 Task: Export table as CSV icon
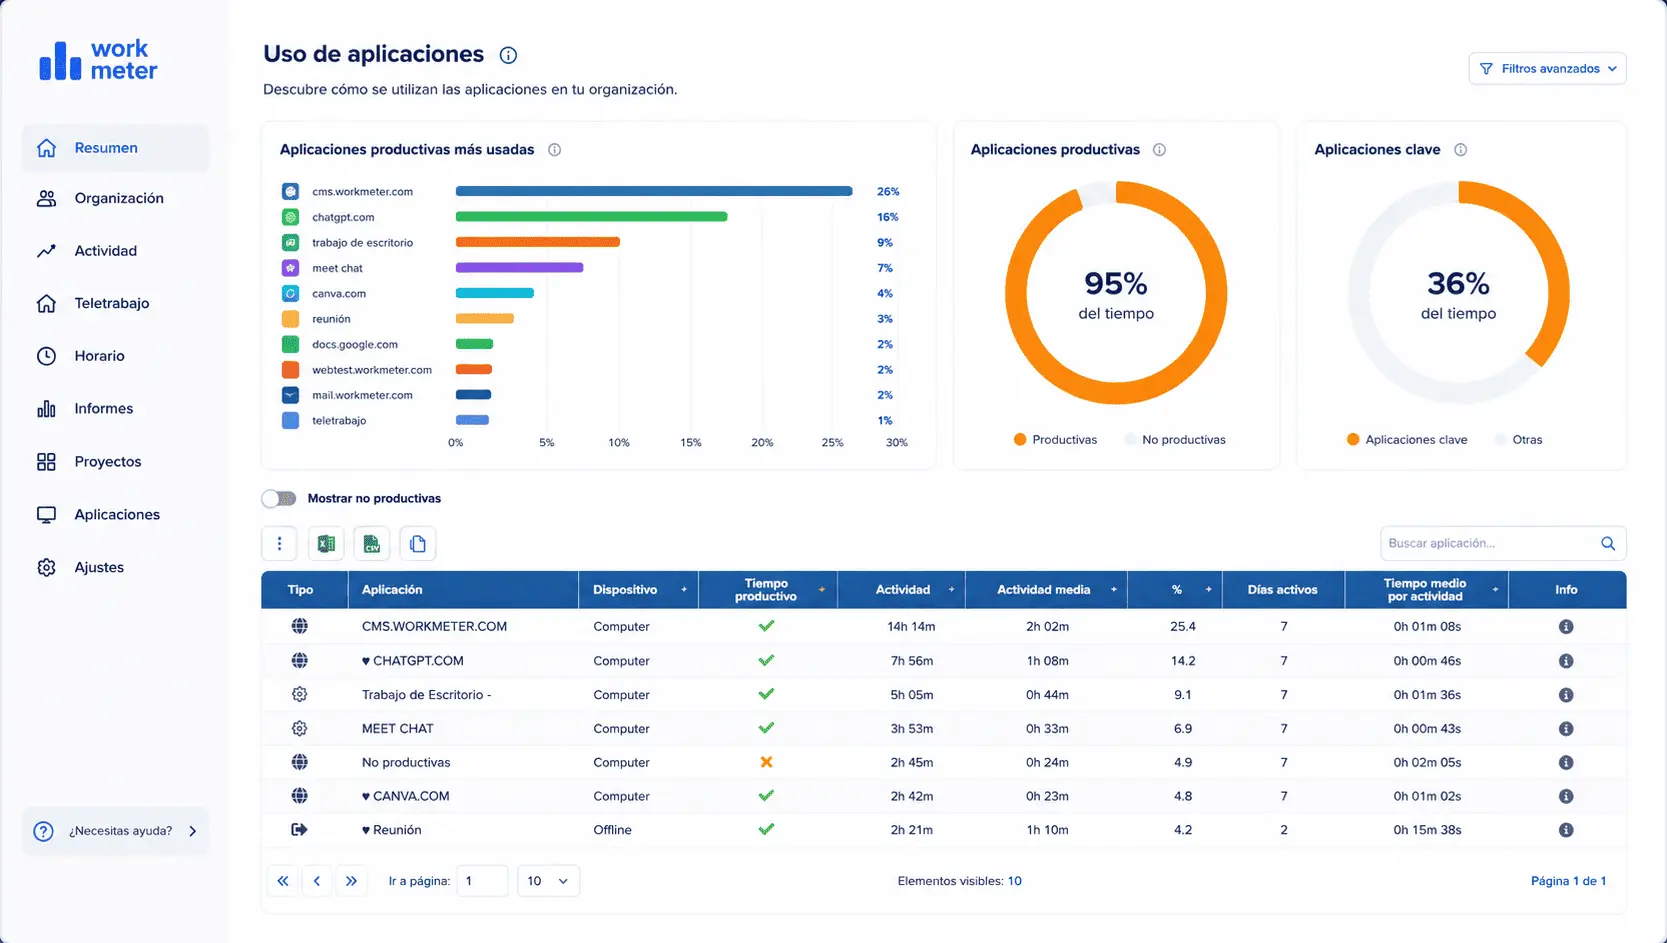[372, 544]
